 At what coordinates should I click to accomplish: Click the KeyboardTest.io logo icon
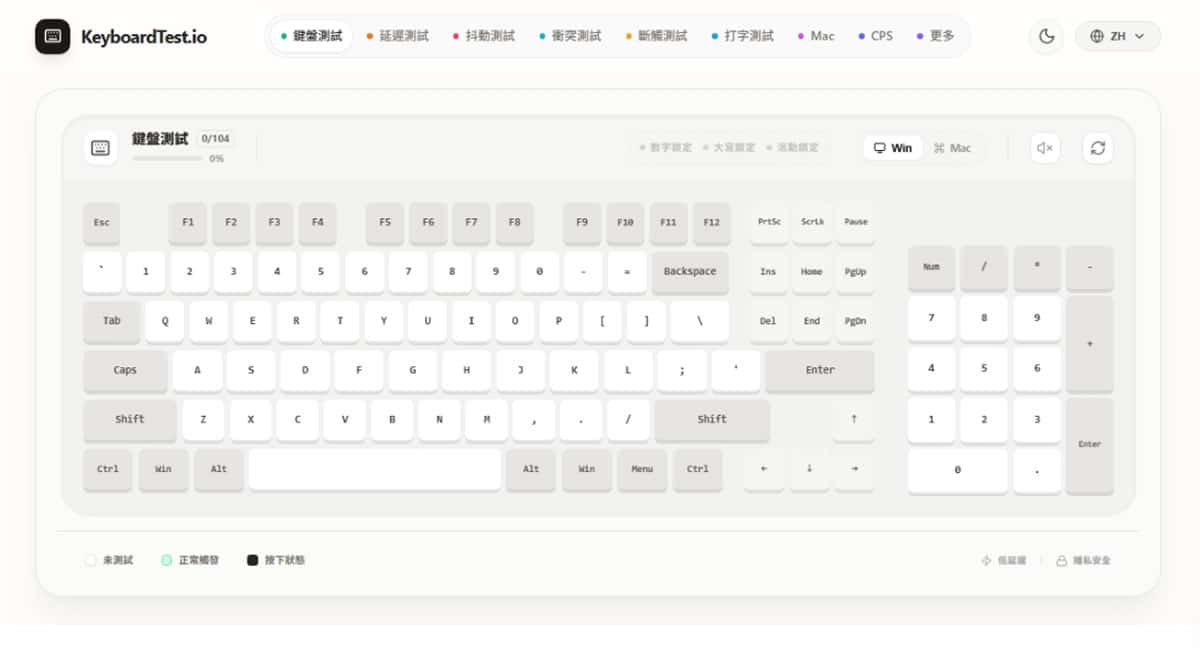point(52,37)
